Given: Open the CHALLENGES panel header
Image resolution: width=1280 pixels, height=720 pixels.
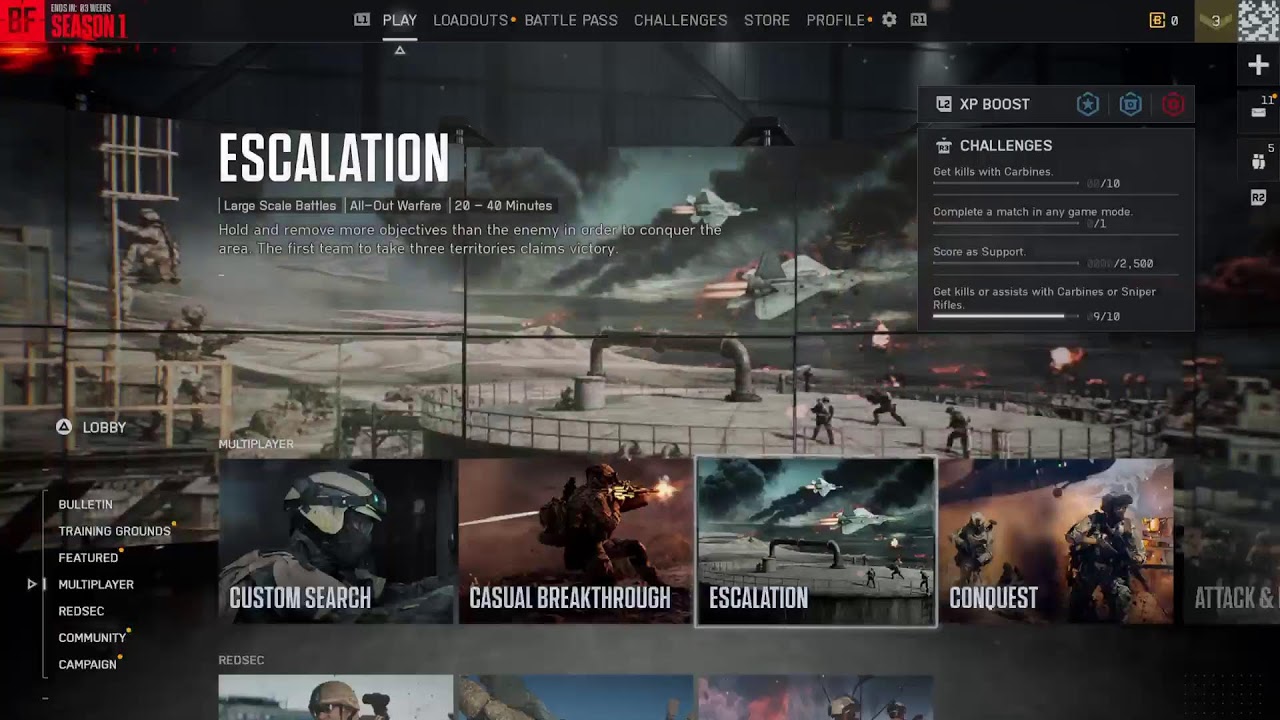Looking at the screenshot, I should tap(1006, 146).
